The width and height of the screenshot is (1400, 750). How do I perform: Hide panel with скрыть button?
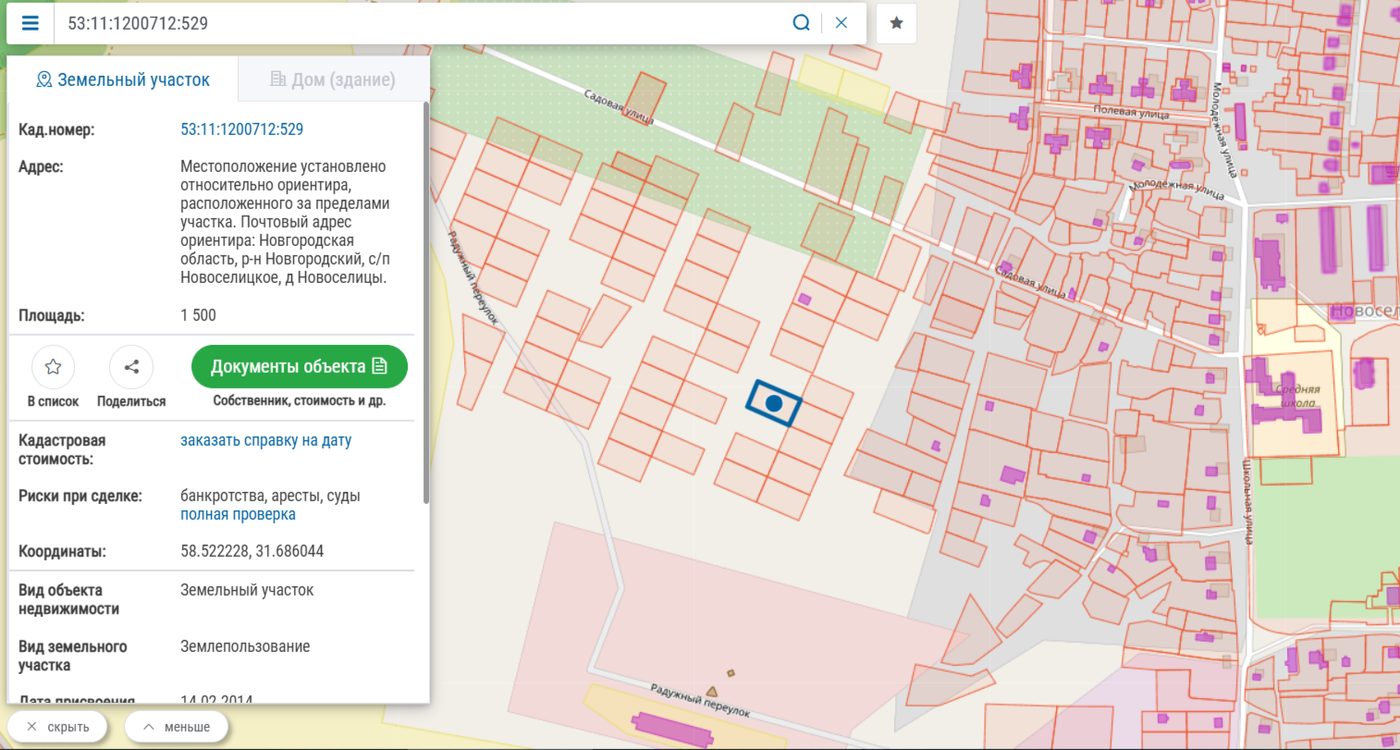[x=58, y=727]
